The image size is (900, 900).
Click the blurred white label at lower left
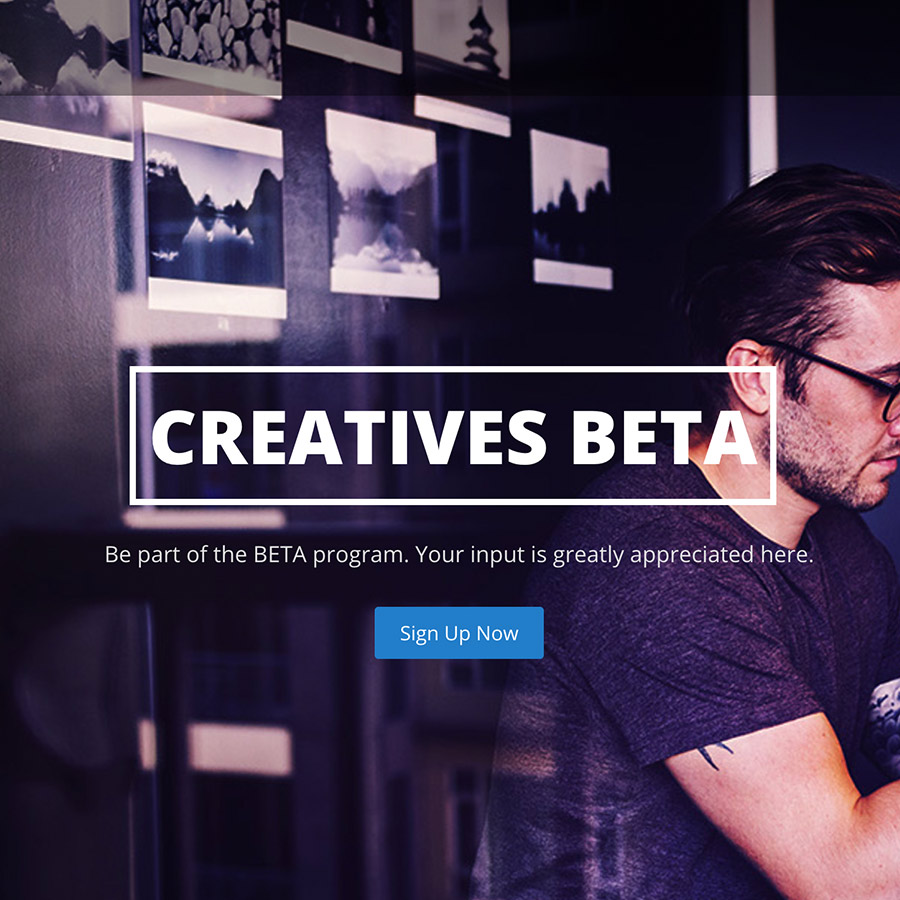tap(239, 749)
